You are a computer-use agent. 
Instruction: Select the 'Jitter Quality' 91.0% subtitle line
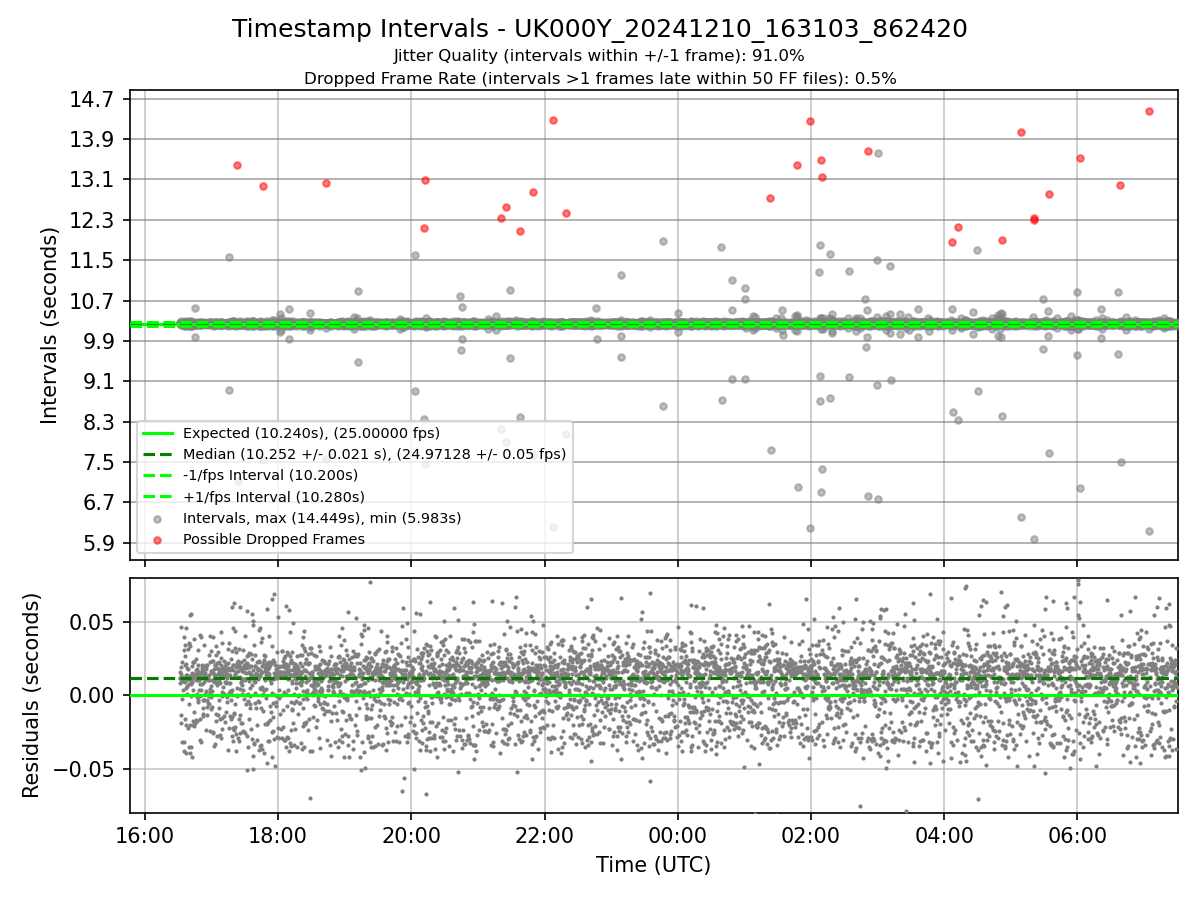click(599, 56)
